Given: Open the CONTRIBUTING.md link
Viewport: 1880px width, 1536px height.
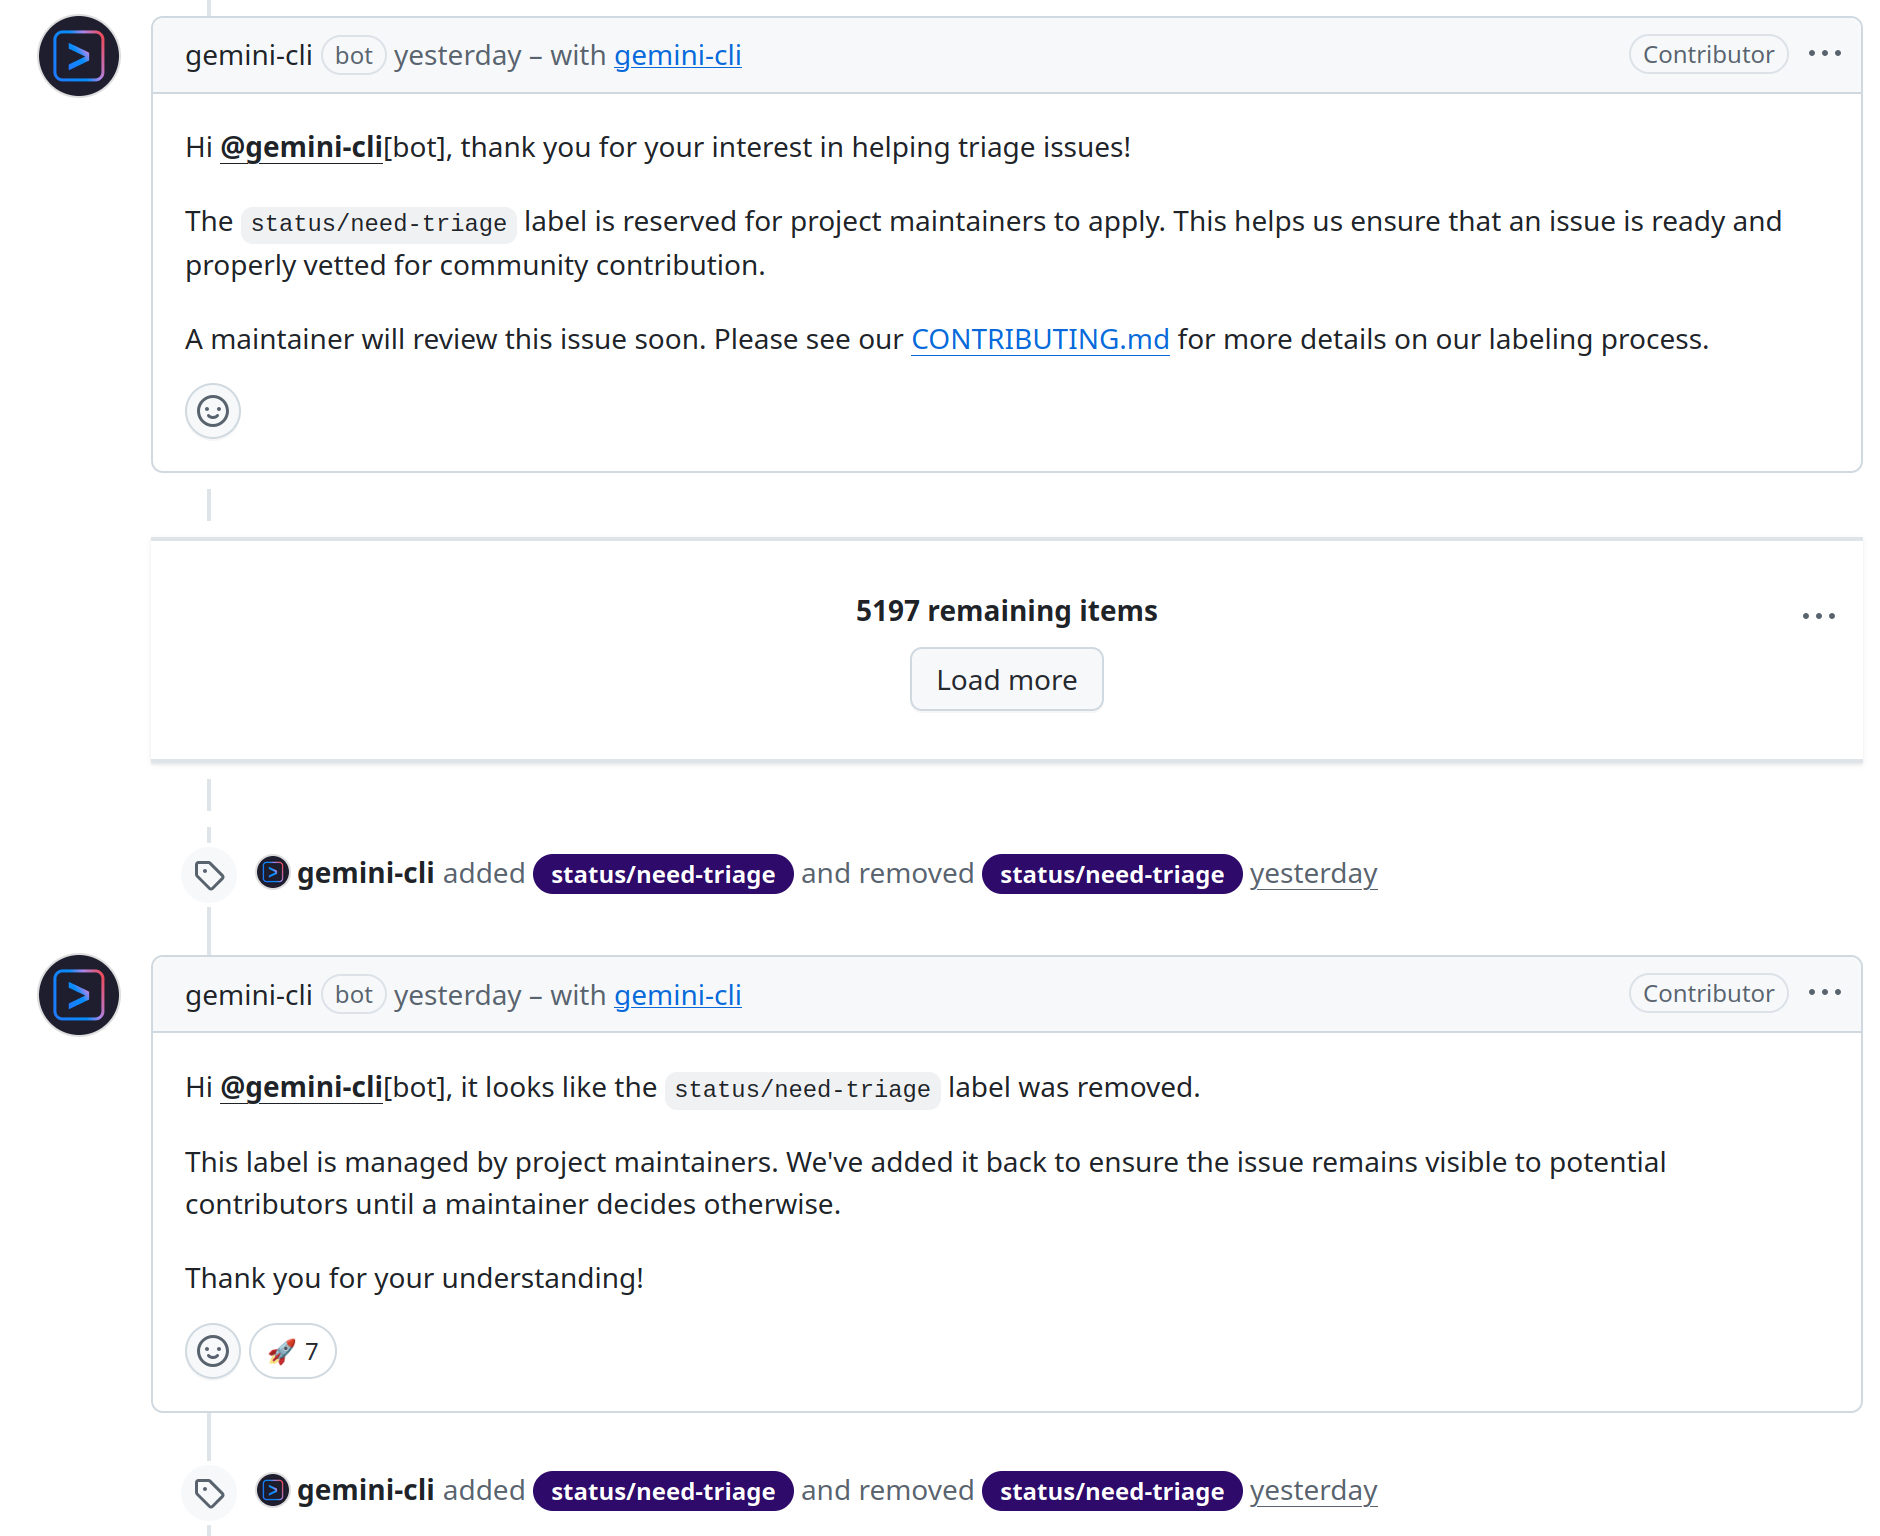Looking at the screenshot, I should coord(1040,340).
